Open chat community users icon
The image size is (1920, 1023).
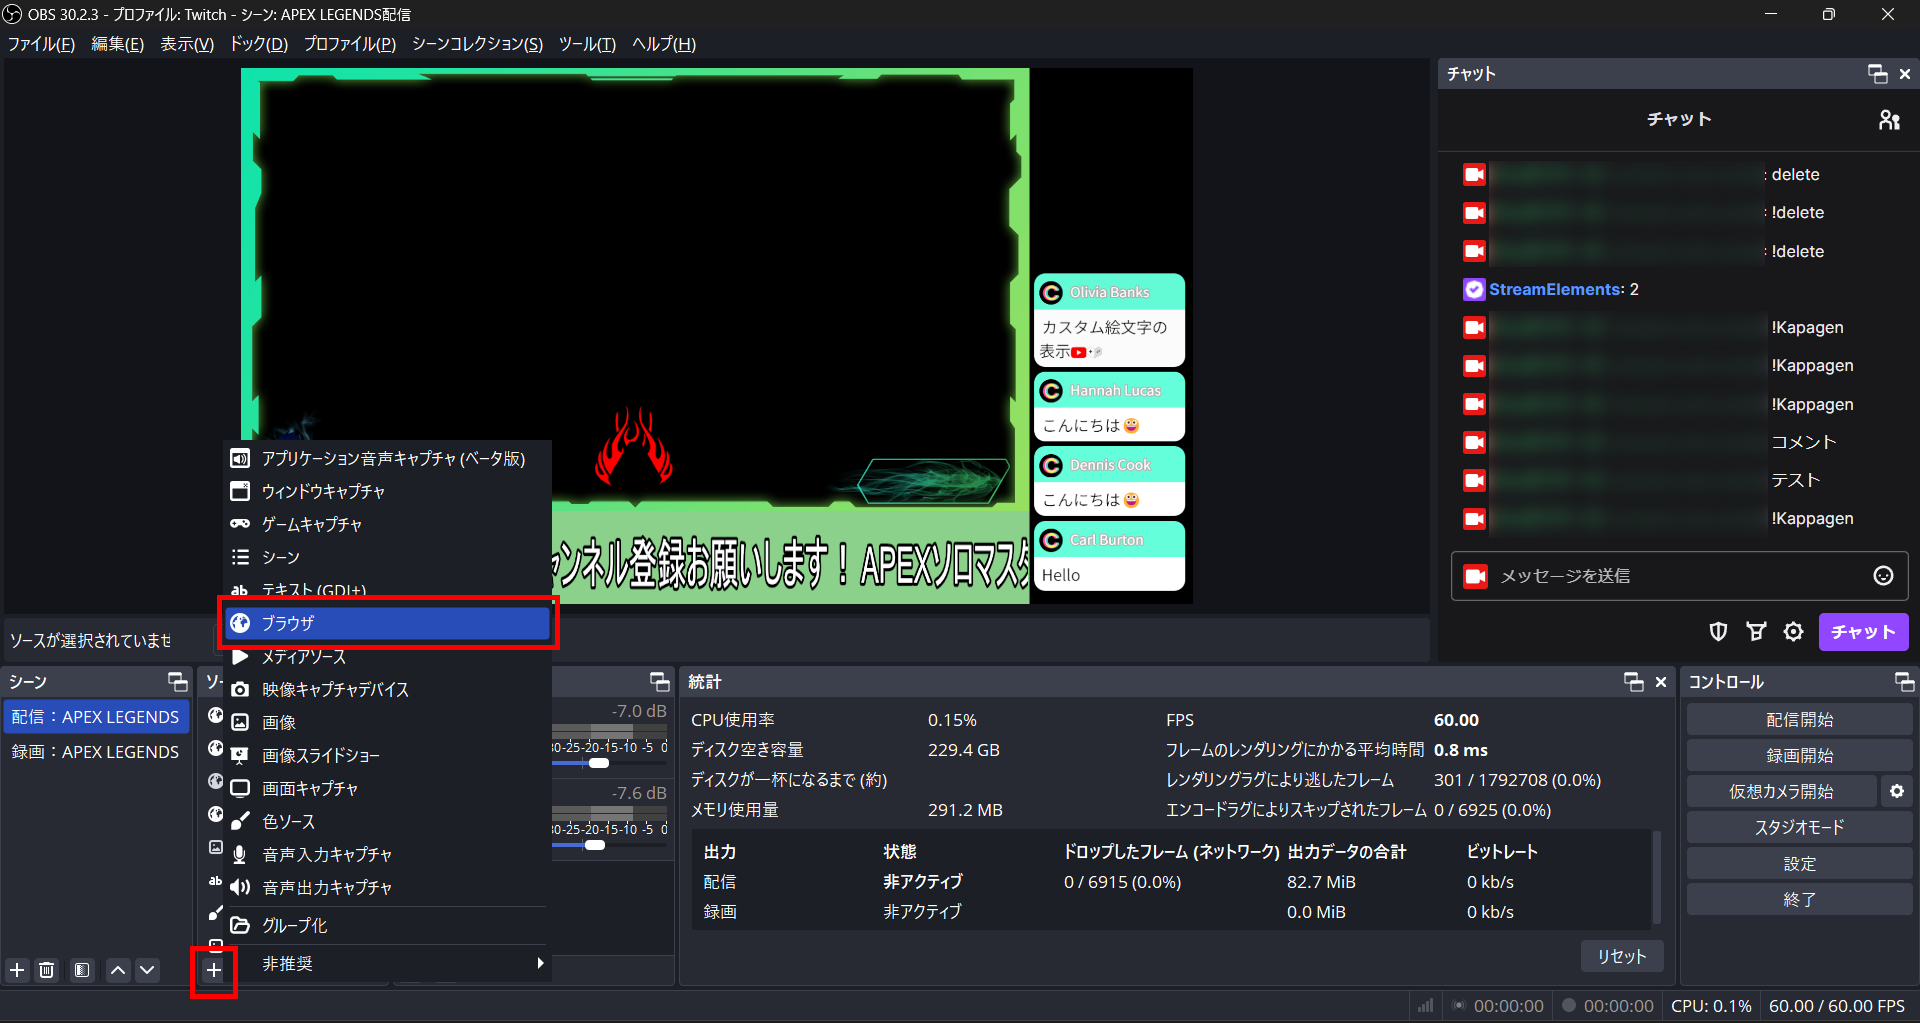pyautogui.click(x=1889, y=120)
